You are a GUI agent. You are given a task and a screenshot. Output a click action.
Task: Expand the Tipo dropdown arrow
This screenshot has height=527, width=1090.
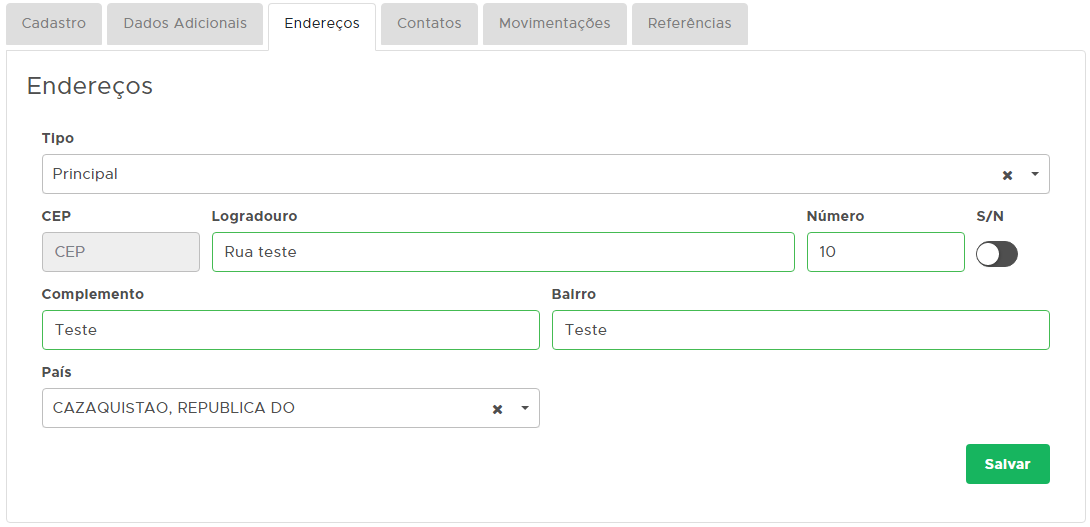pos(1034,174)
